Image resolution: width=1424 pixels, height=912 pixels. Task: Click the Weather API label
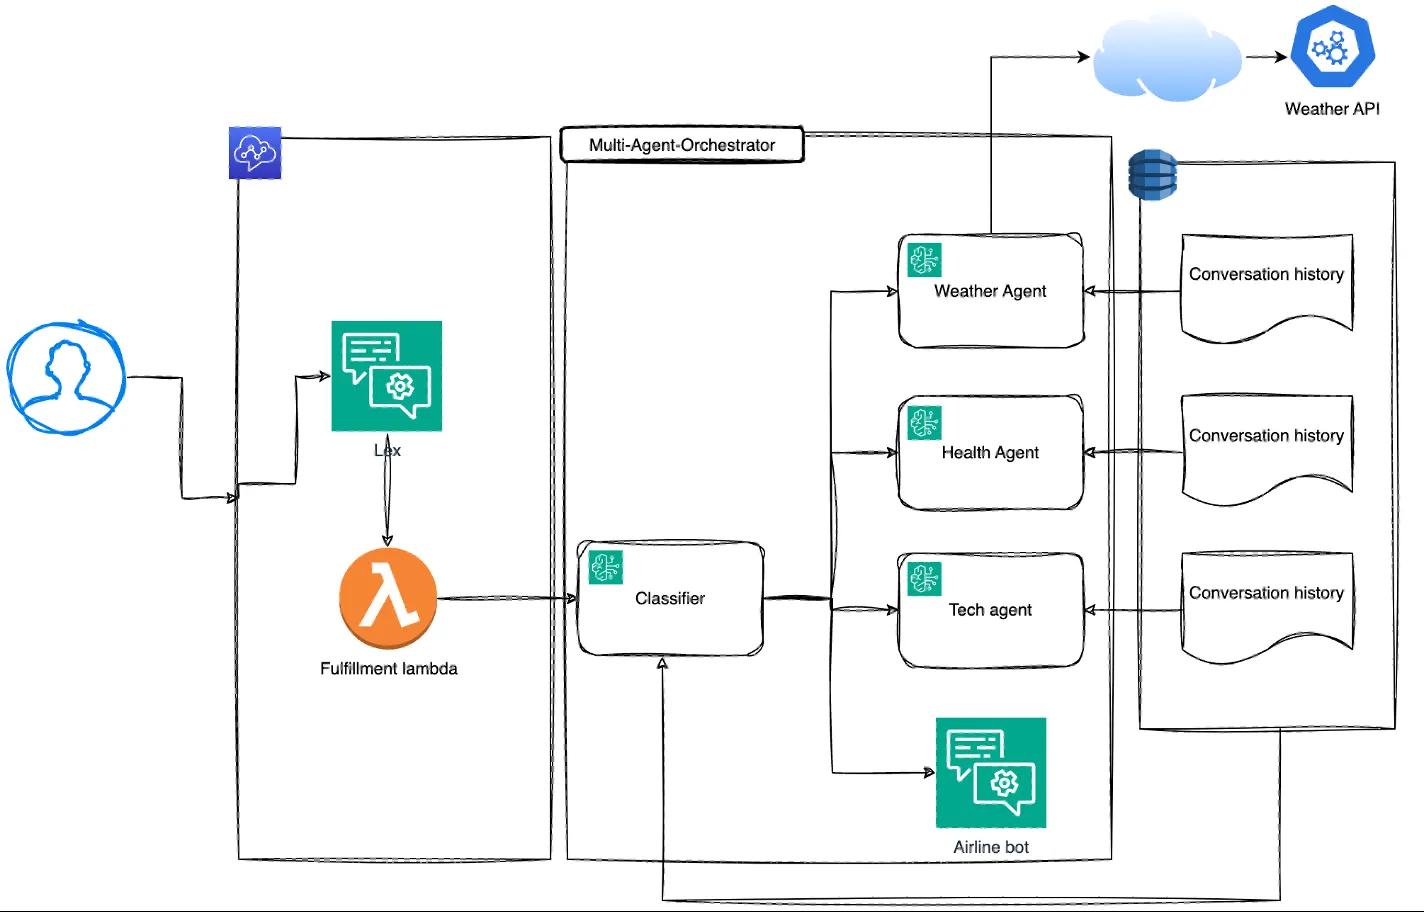coord(1332,109)
